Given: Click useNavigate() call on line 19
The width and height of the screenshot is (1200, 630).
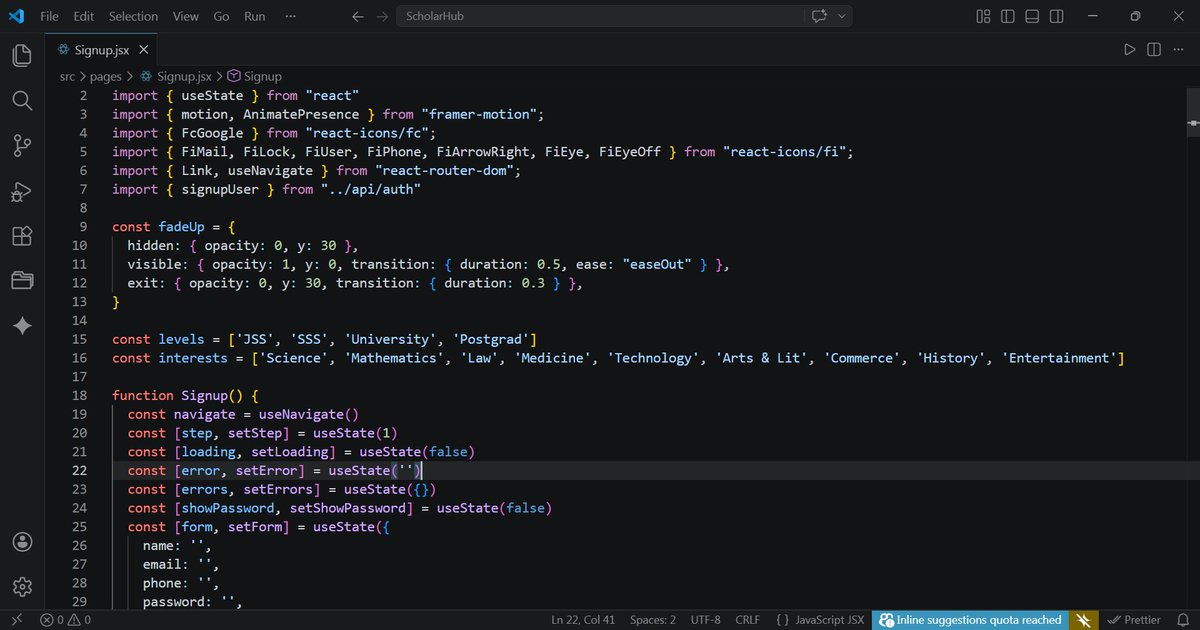Looking at the screenshot, I should pos(308,415).
